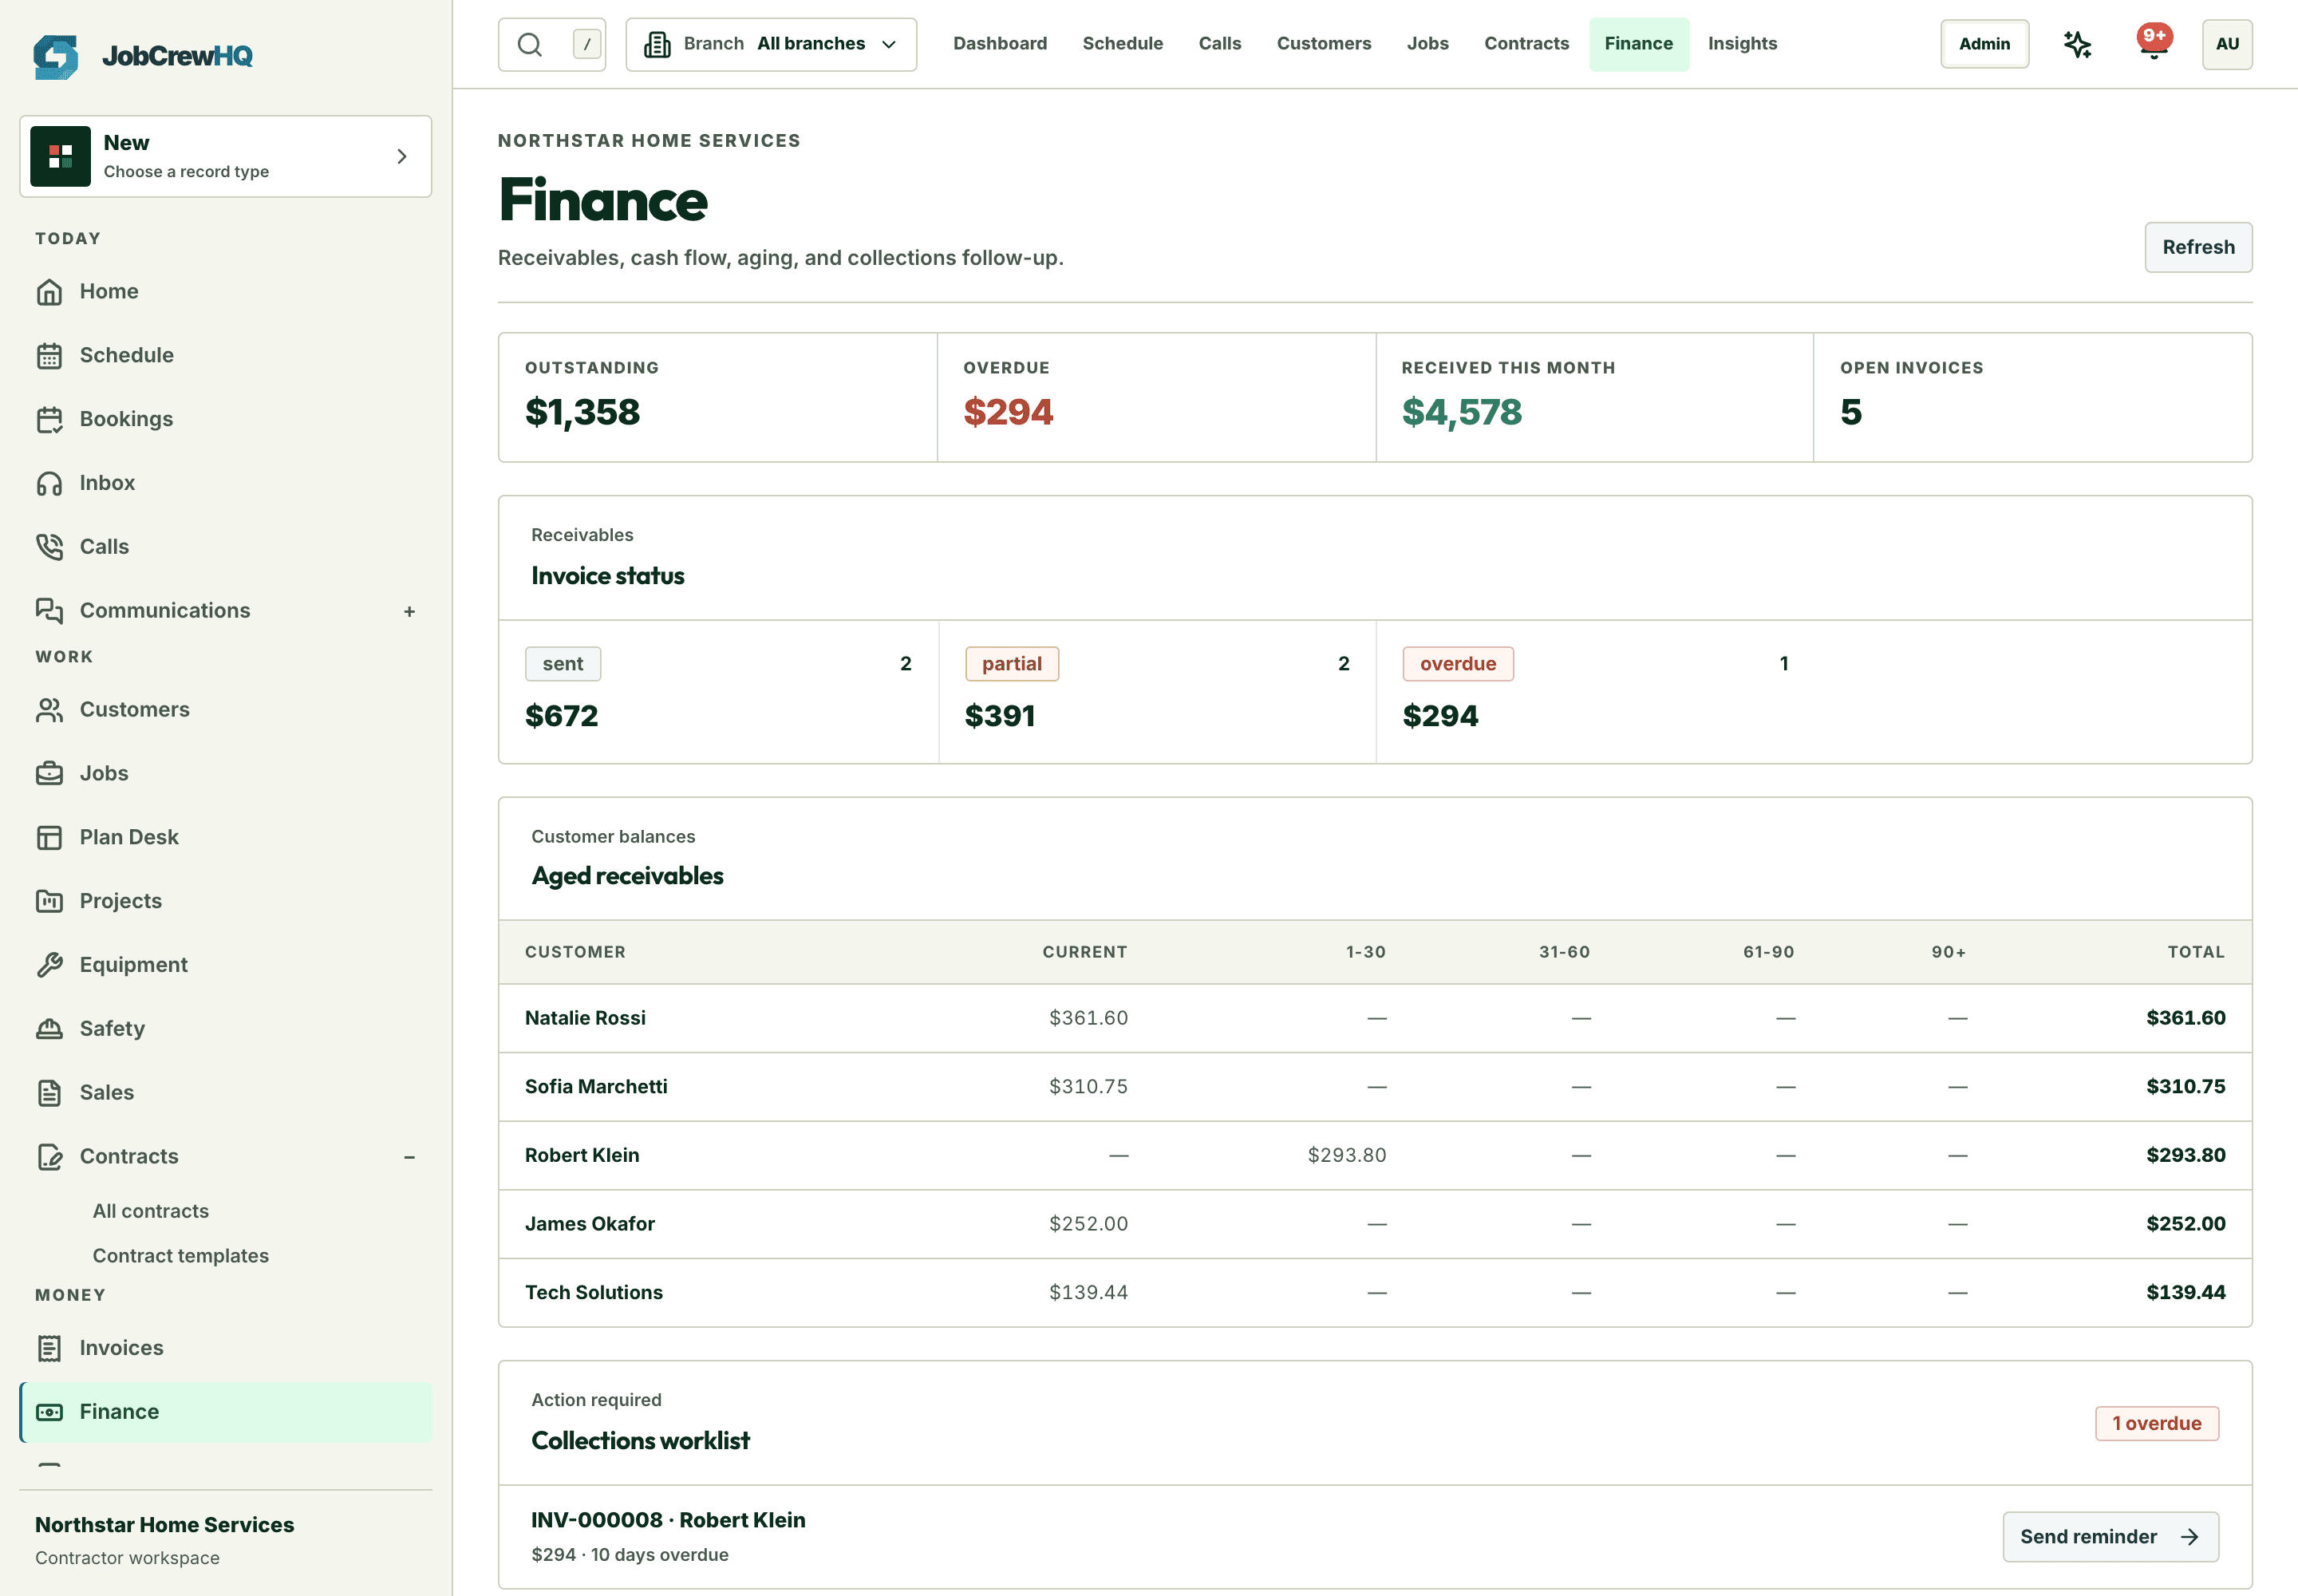Open Contracts in top navigation
Image resolution: width=2298 pixels, height=1596 pixels.
coord(1526,44)
